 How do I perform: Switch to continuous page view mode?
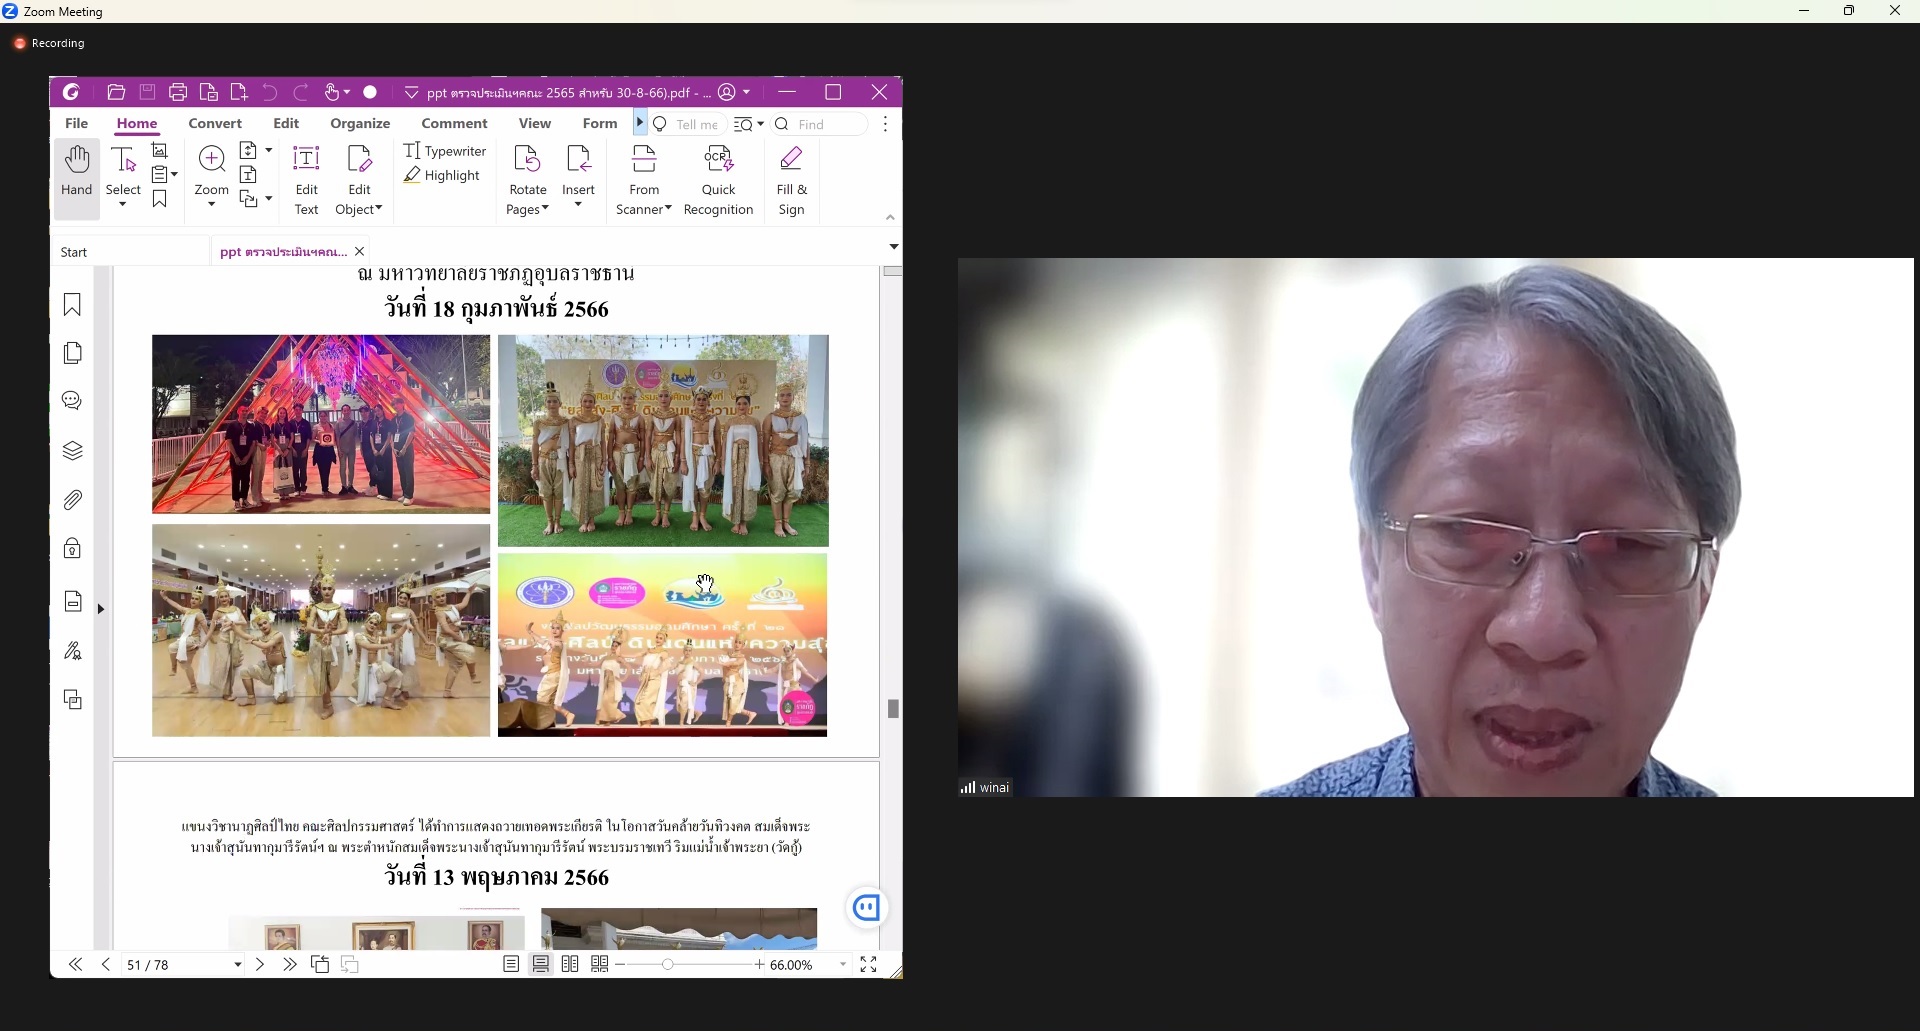pos(542,966)
